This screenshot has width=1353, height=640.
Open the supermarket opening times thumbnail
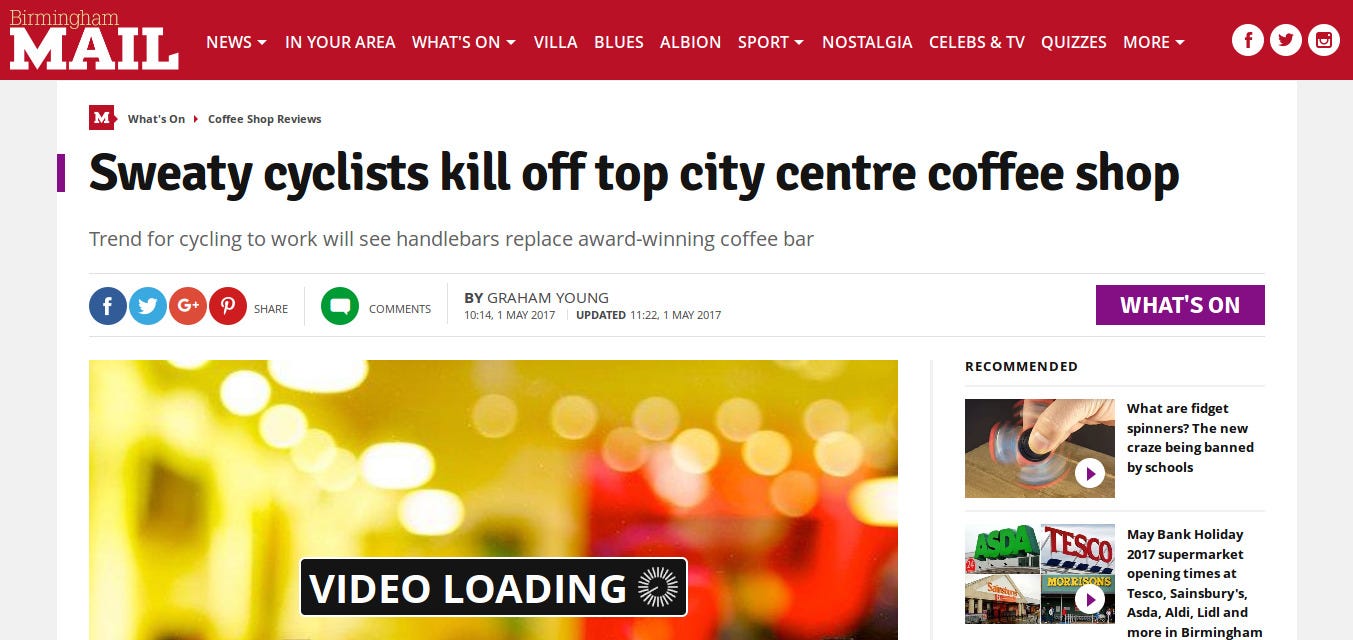[1040, 574]
